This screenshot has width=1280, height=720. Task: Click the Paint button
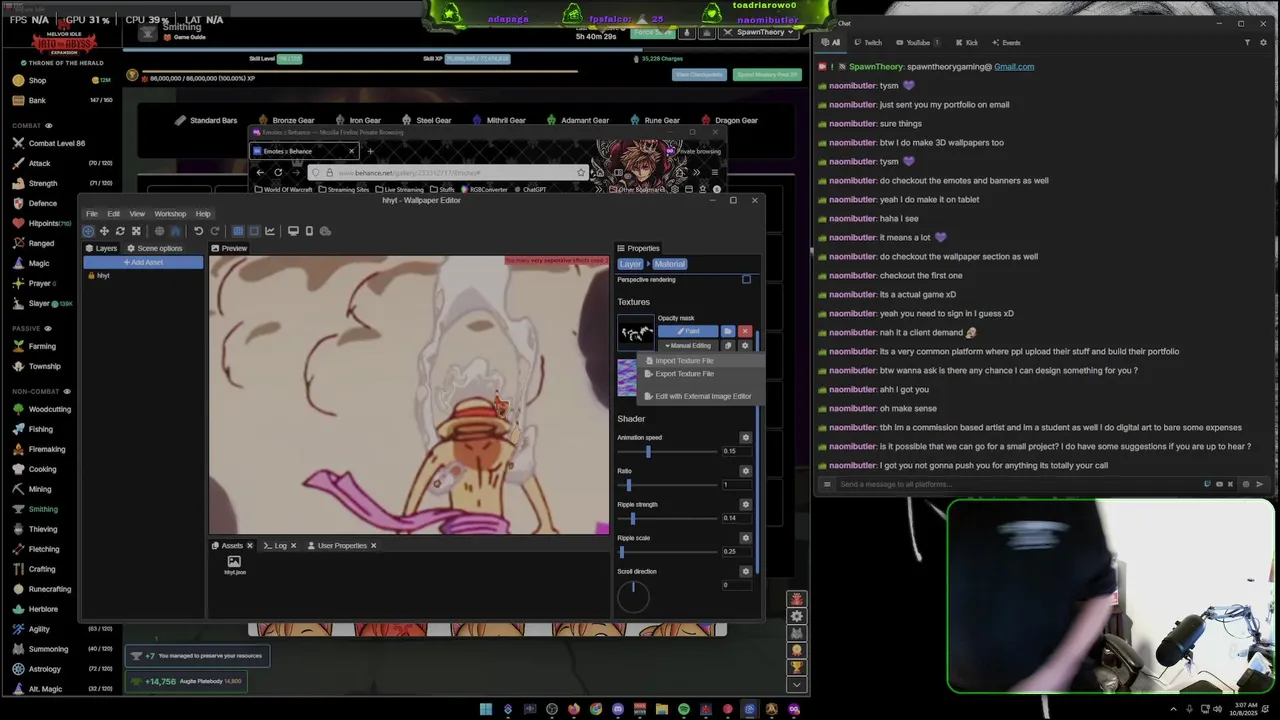(688, 331)
